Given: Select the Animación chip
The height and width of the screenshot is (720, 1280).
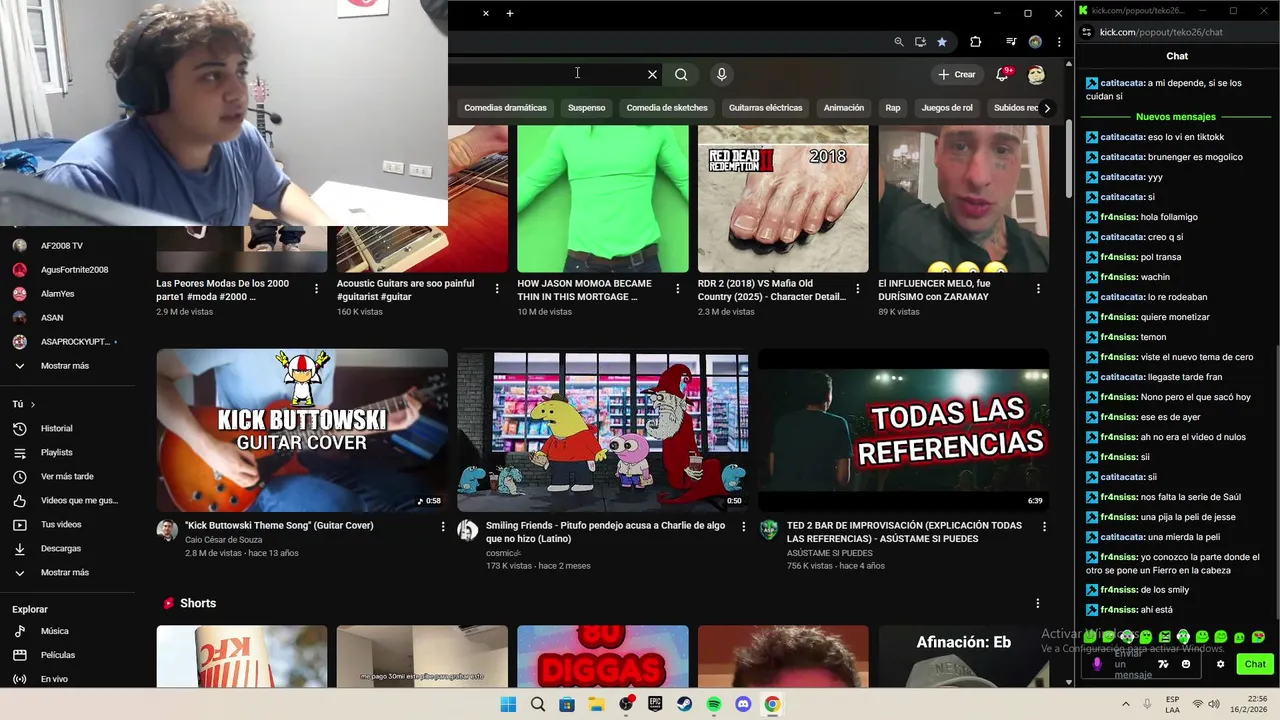Looking at the screenshot, I should [843, 108].
